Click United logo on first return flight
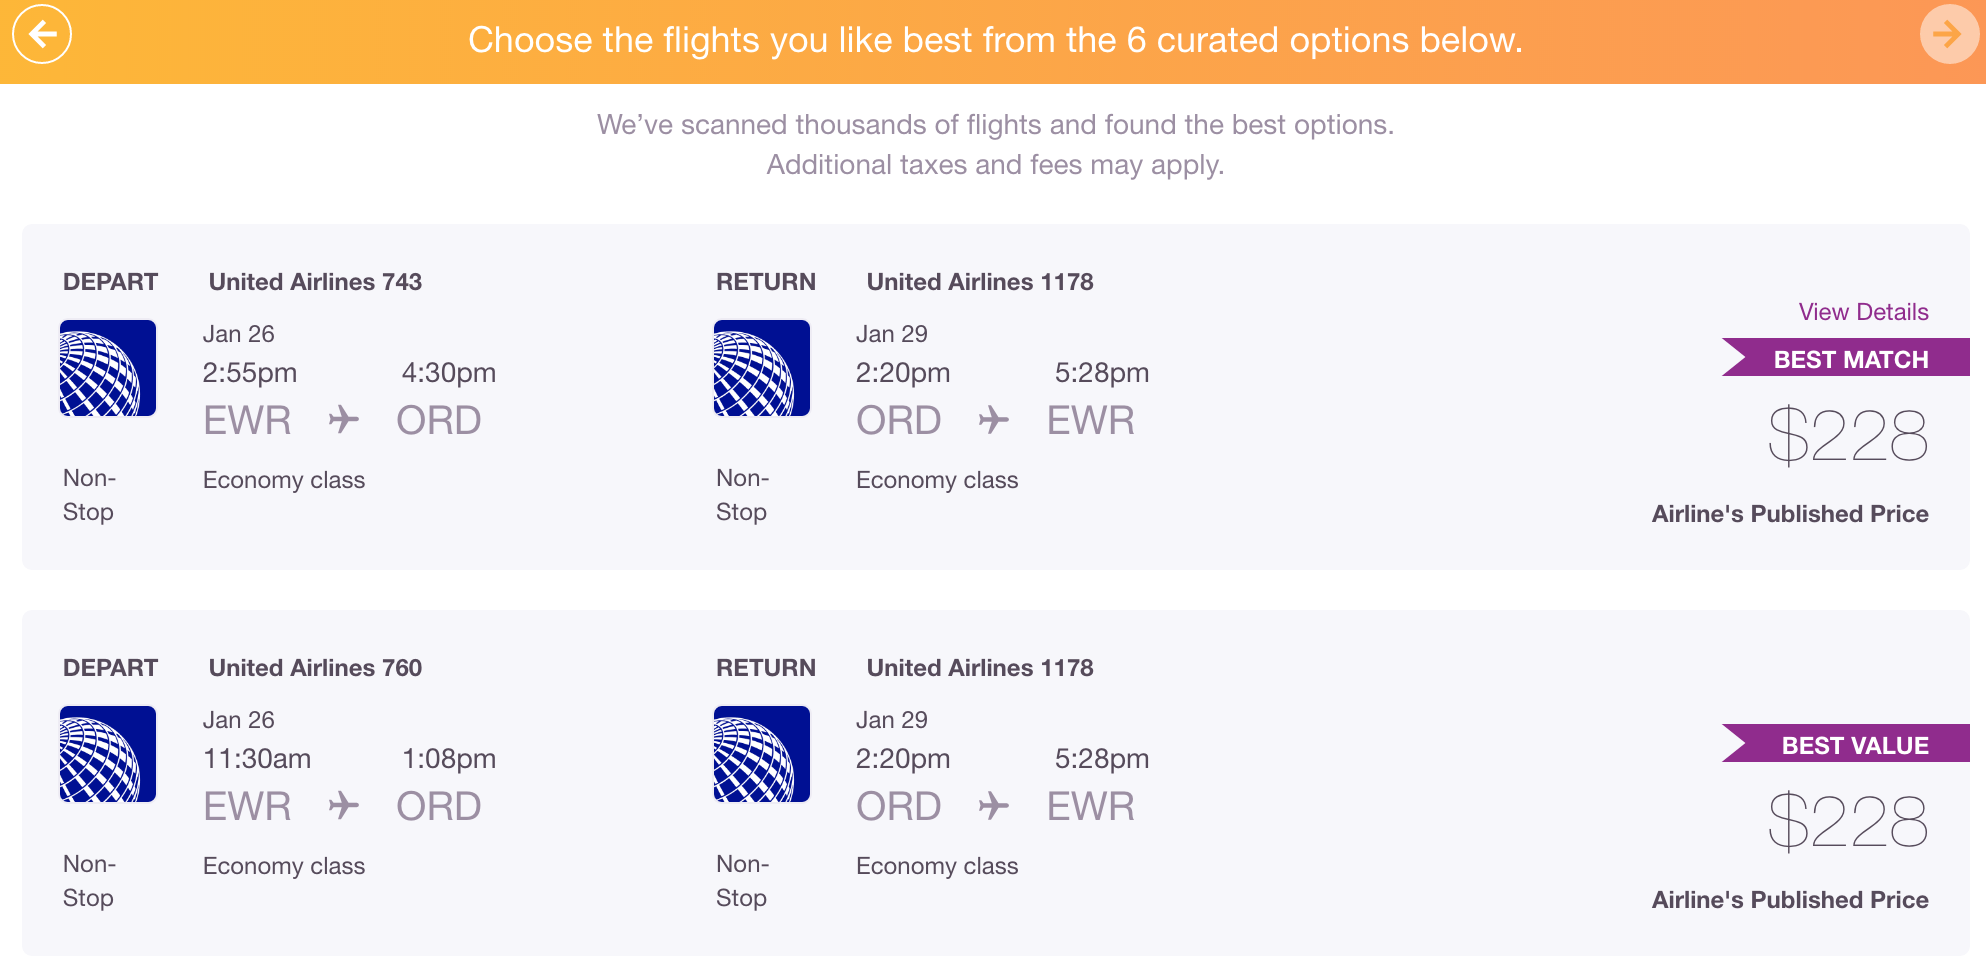 point(762,368)
